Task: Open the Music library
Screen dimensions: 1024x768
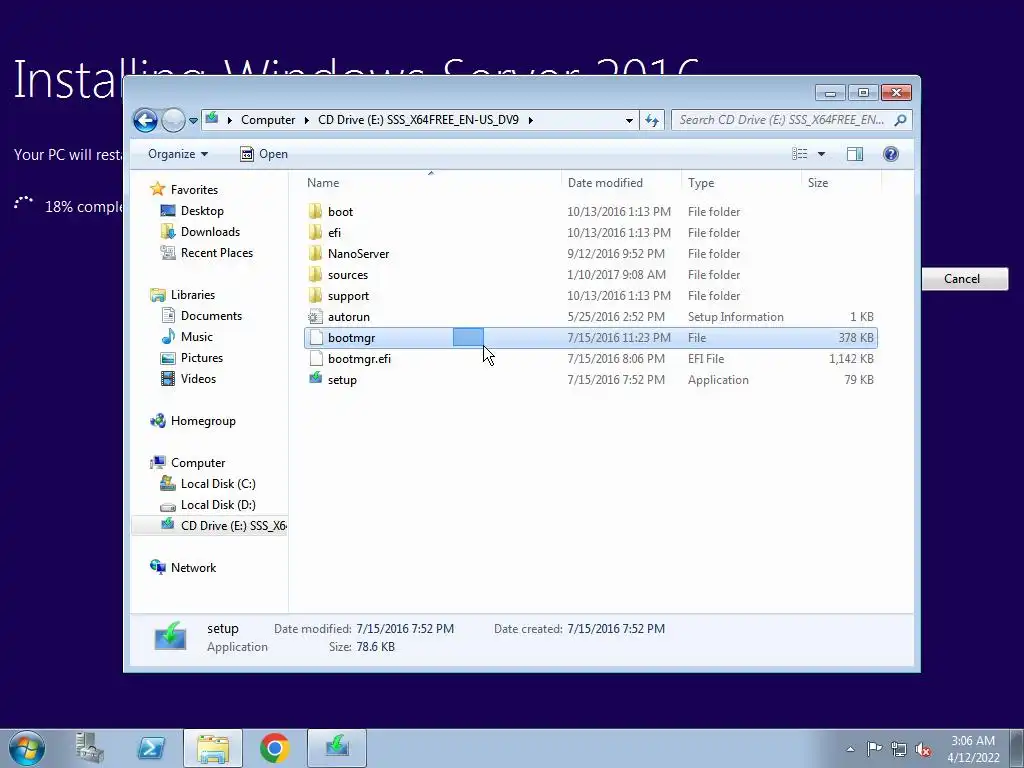Action: tap(197, 337)
